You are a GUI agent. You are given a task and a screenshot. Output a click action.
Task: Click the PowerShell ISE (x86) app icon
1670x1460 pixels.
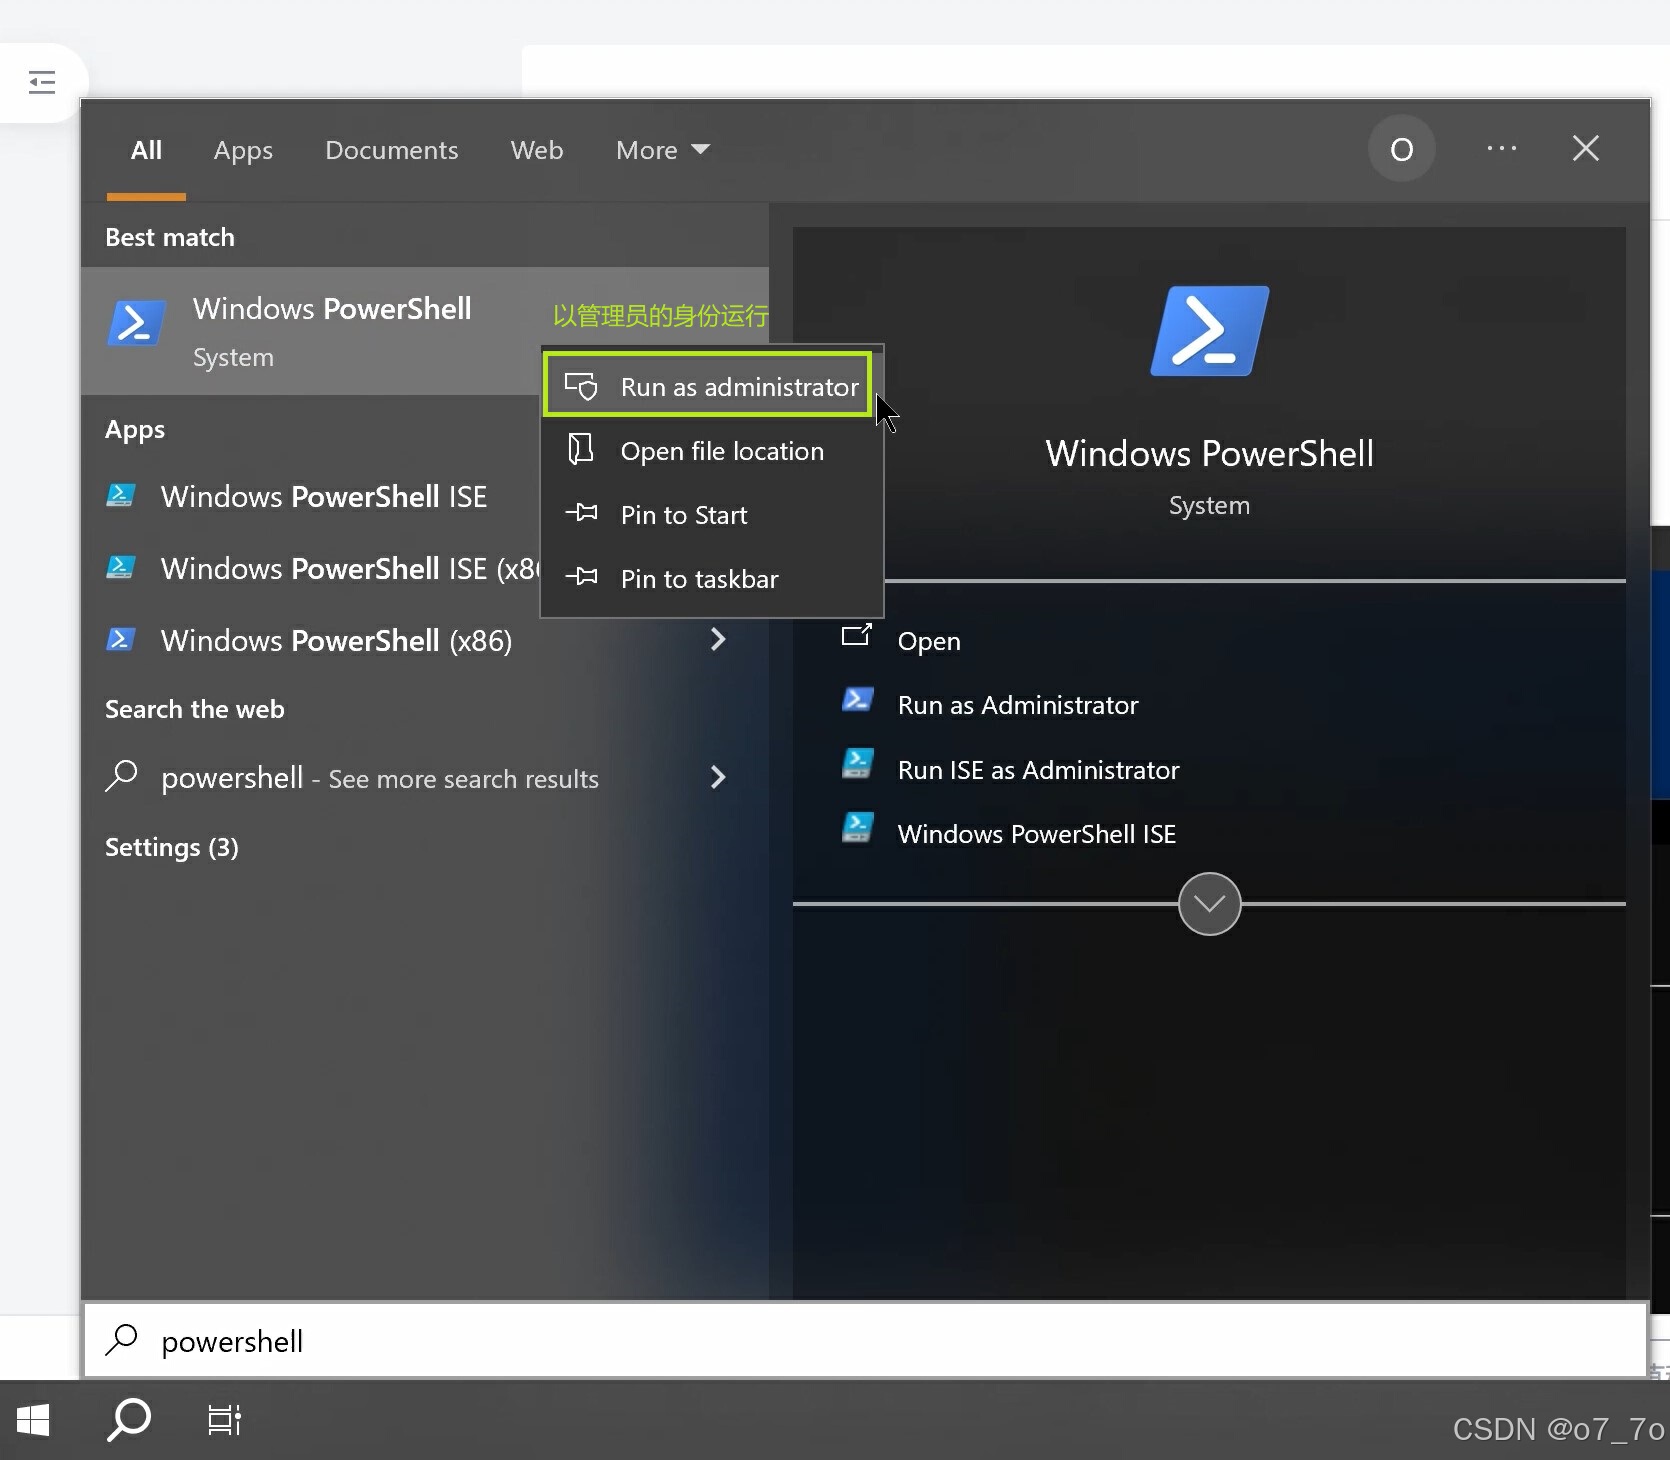121,567
